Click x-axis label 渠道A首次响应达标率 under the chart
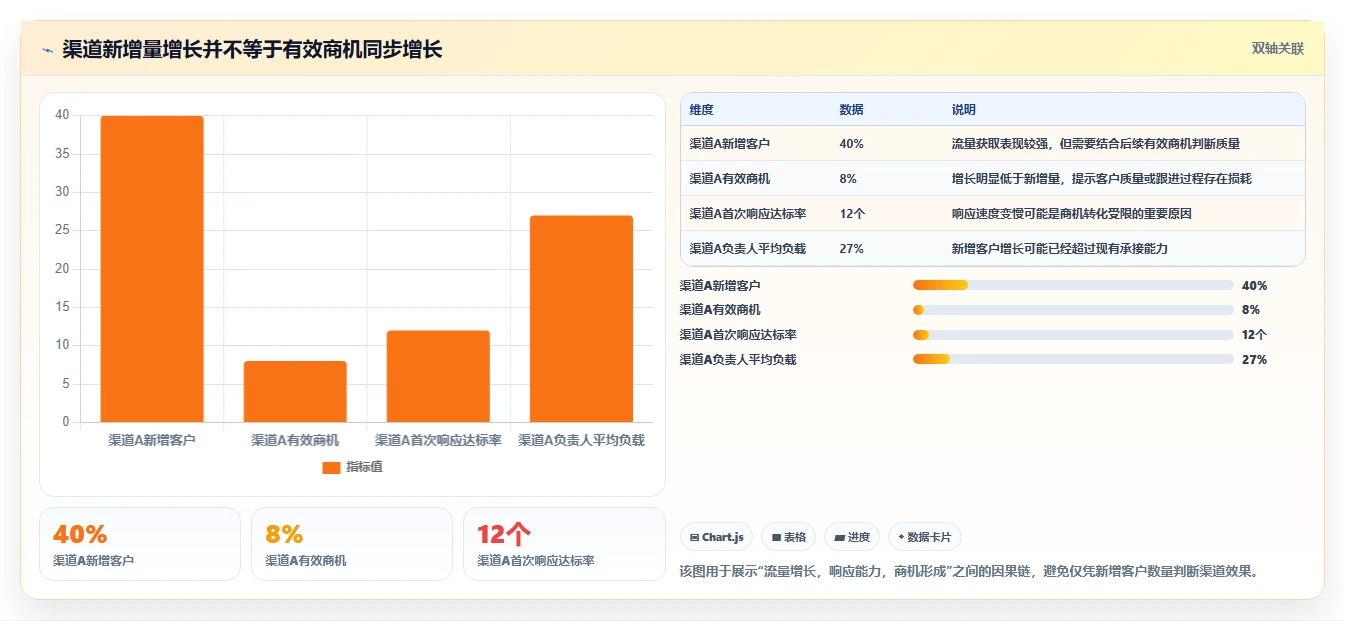Viewport: 1345px width, 621px height. [x=438, y=440]
